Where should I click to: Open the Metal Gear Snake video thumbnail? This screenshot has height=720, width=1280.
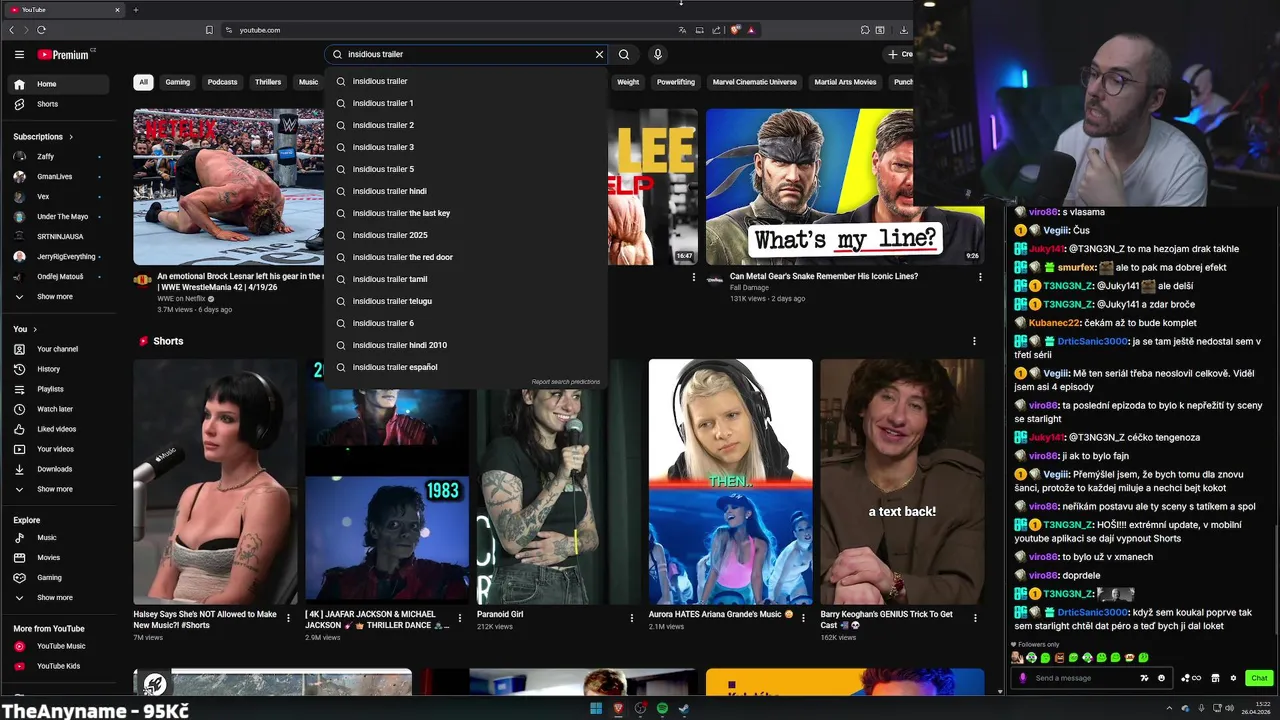845,187
